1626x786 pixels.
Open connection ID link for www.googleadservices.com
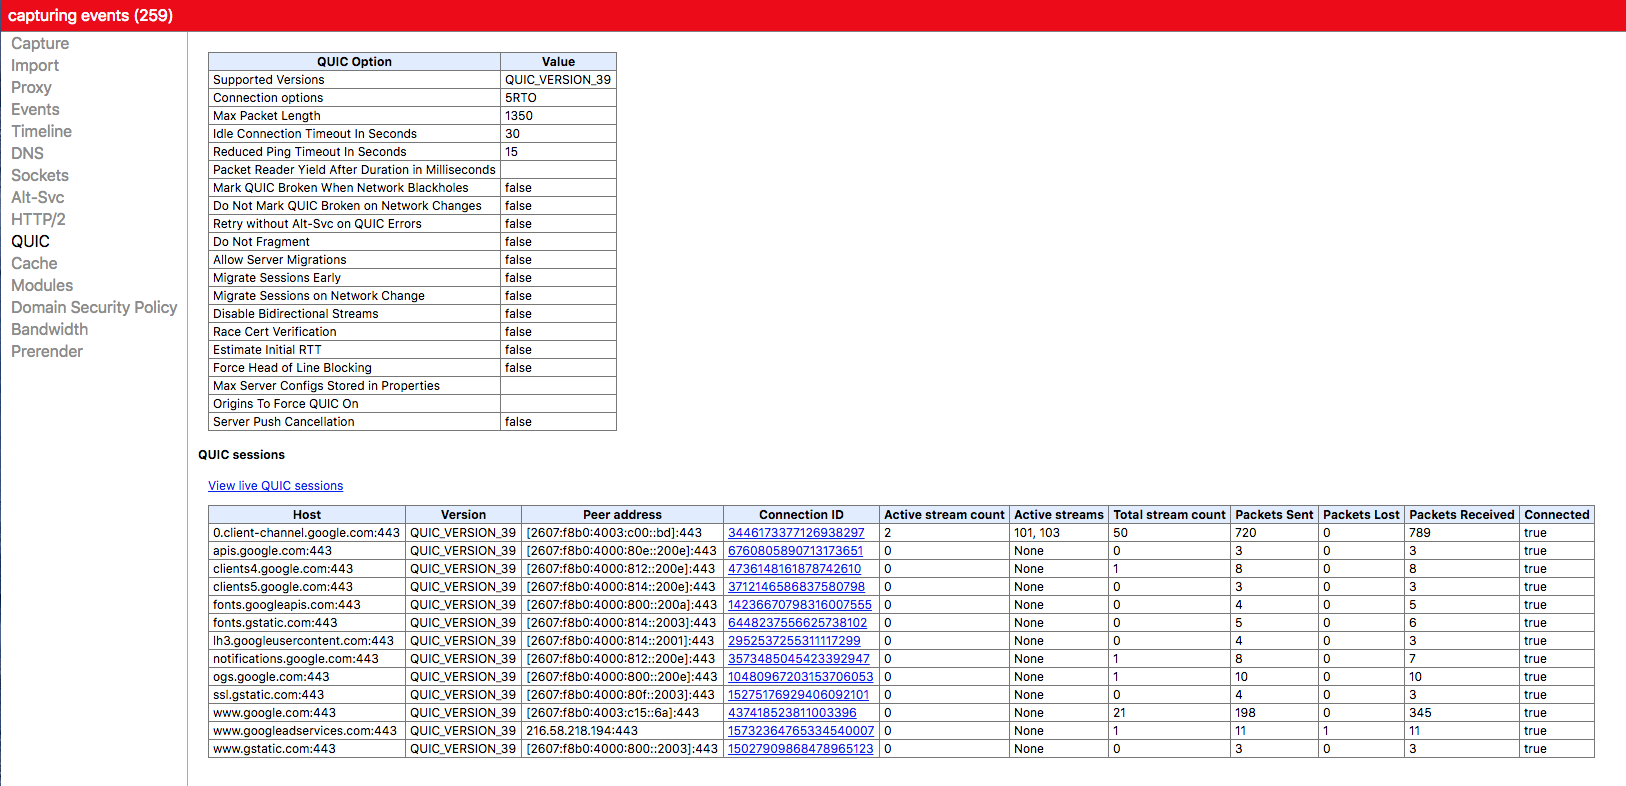pyautogui.click(x=800, y=731)
